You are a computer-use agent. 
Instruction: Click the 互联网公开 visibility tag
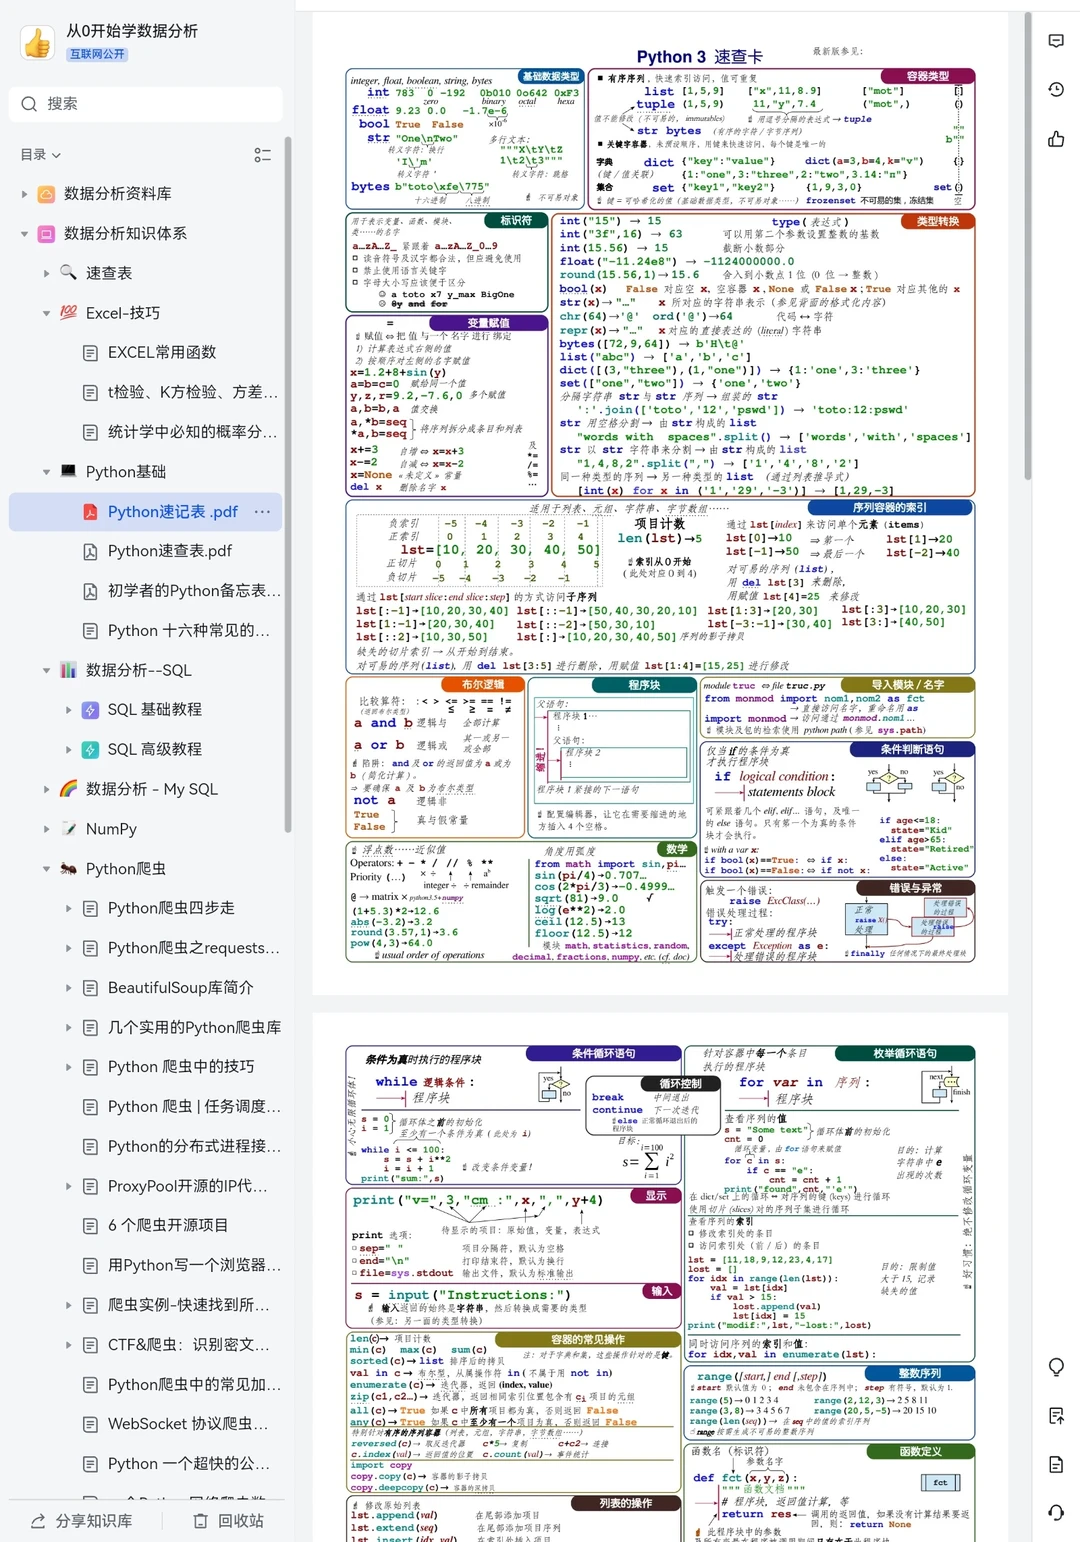coord(99,54)
